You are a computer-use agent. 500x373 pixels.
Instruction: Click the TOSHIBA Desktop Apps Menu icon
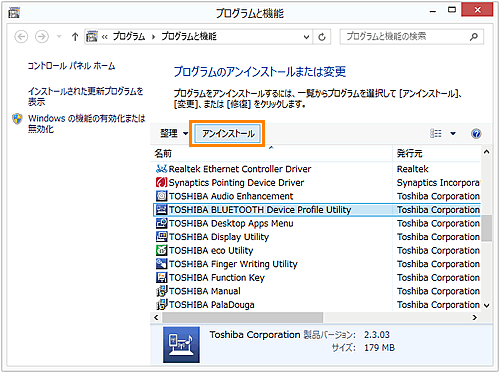pos(161,223)
